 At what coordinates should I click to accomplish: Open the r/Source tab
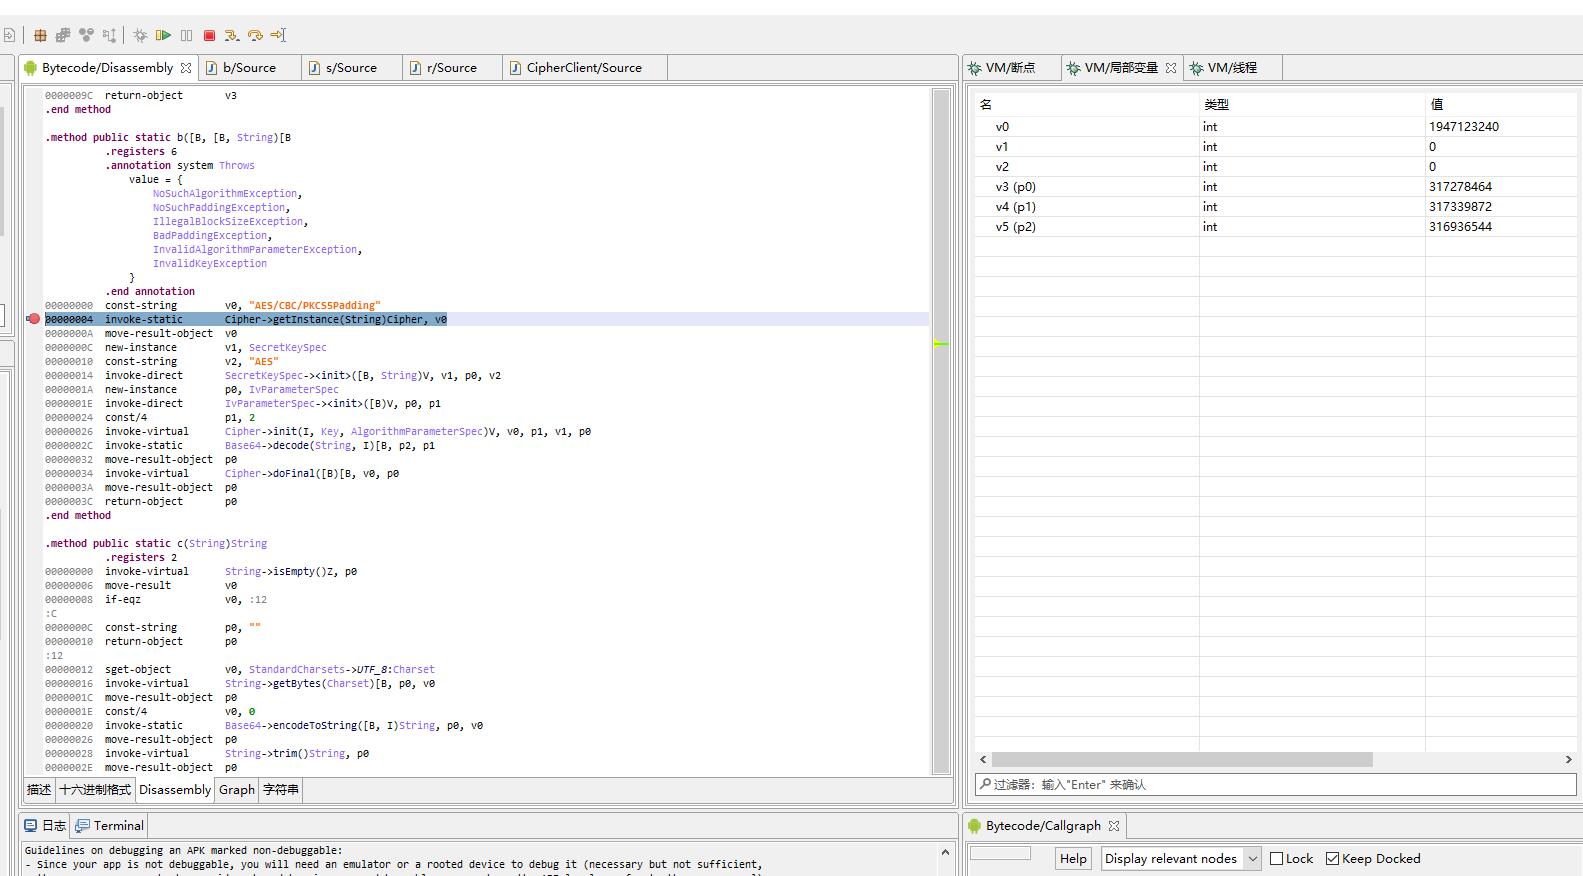[x=452, y=68]
